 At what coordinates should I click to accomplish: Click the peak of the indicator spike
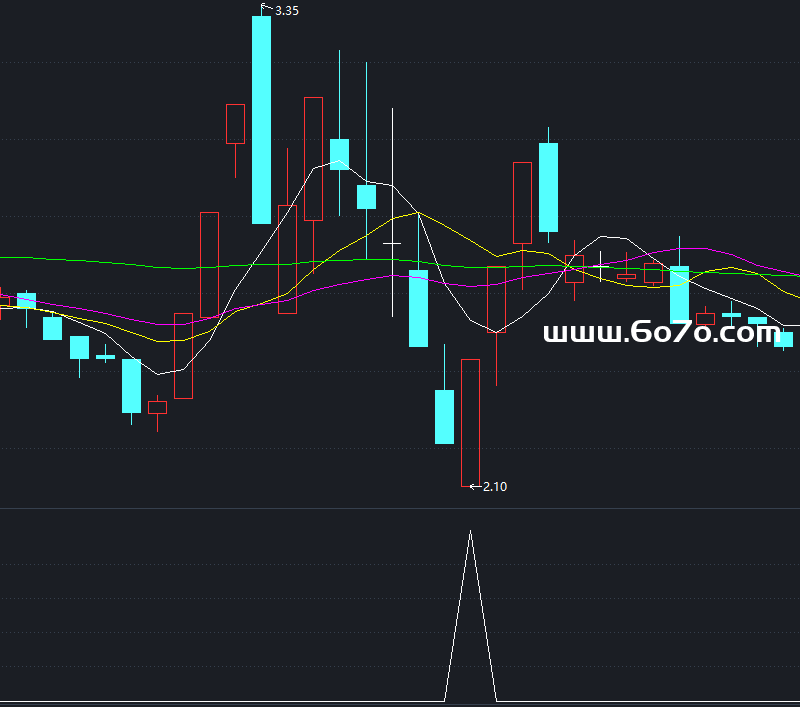pos(470,533)
